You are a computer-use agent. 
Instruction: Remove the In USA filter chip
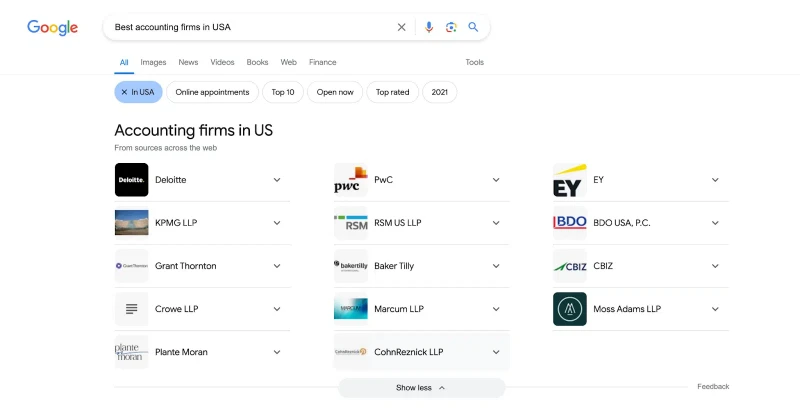[138, 92]
